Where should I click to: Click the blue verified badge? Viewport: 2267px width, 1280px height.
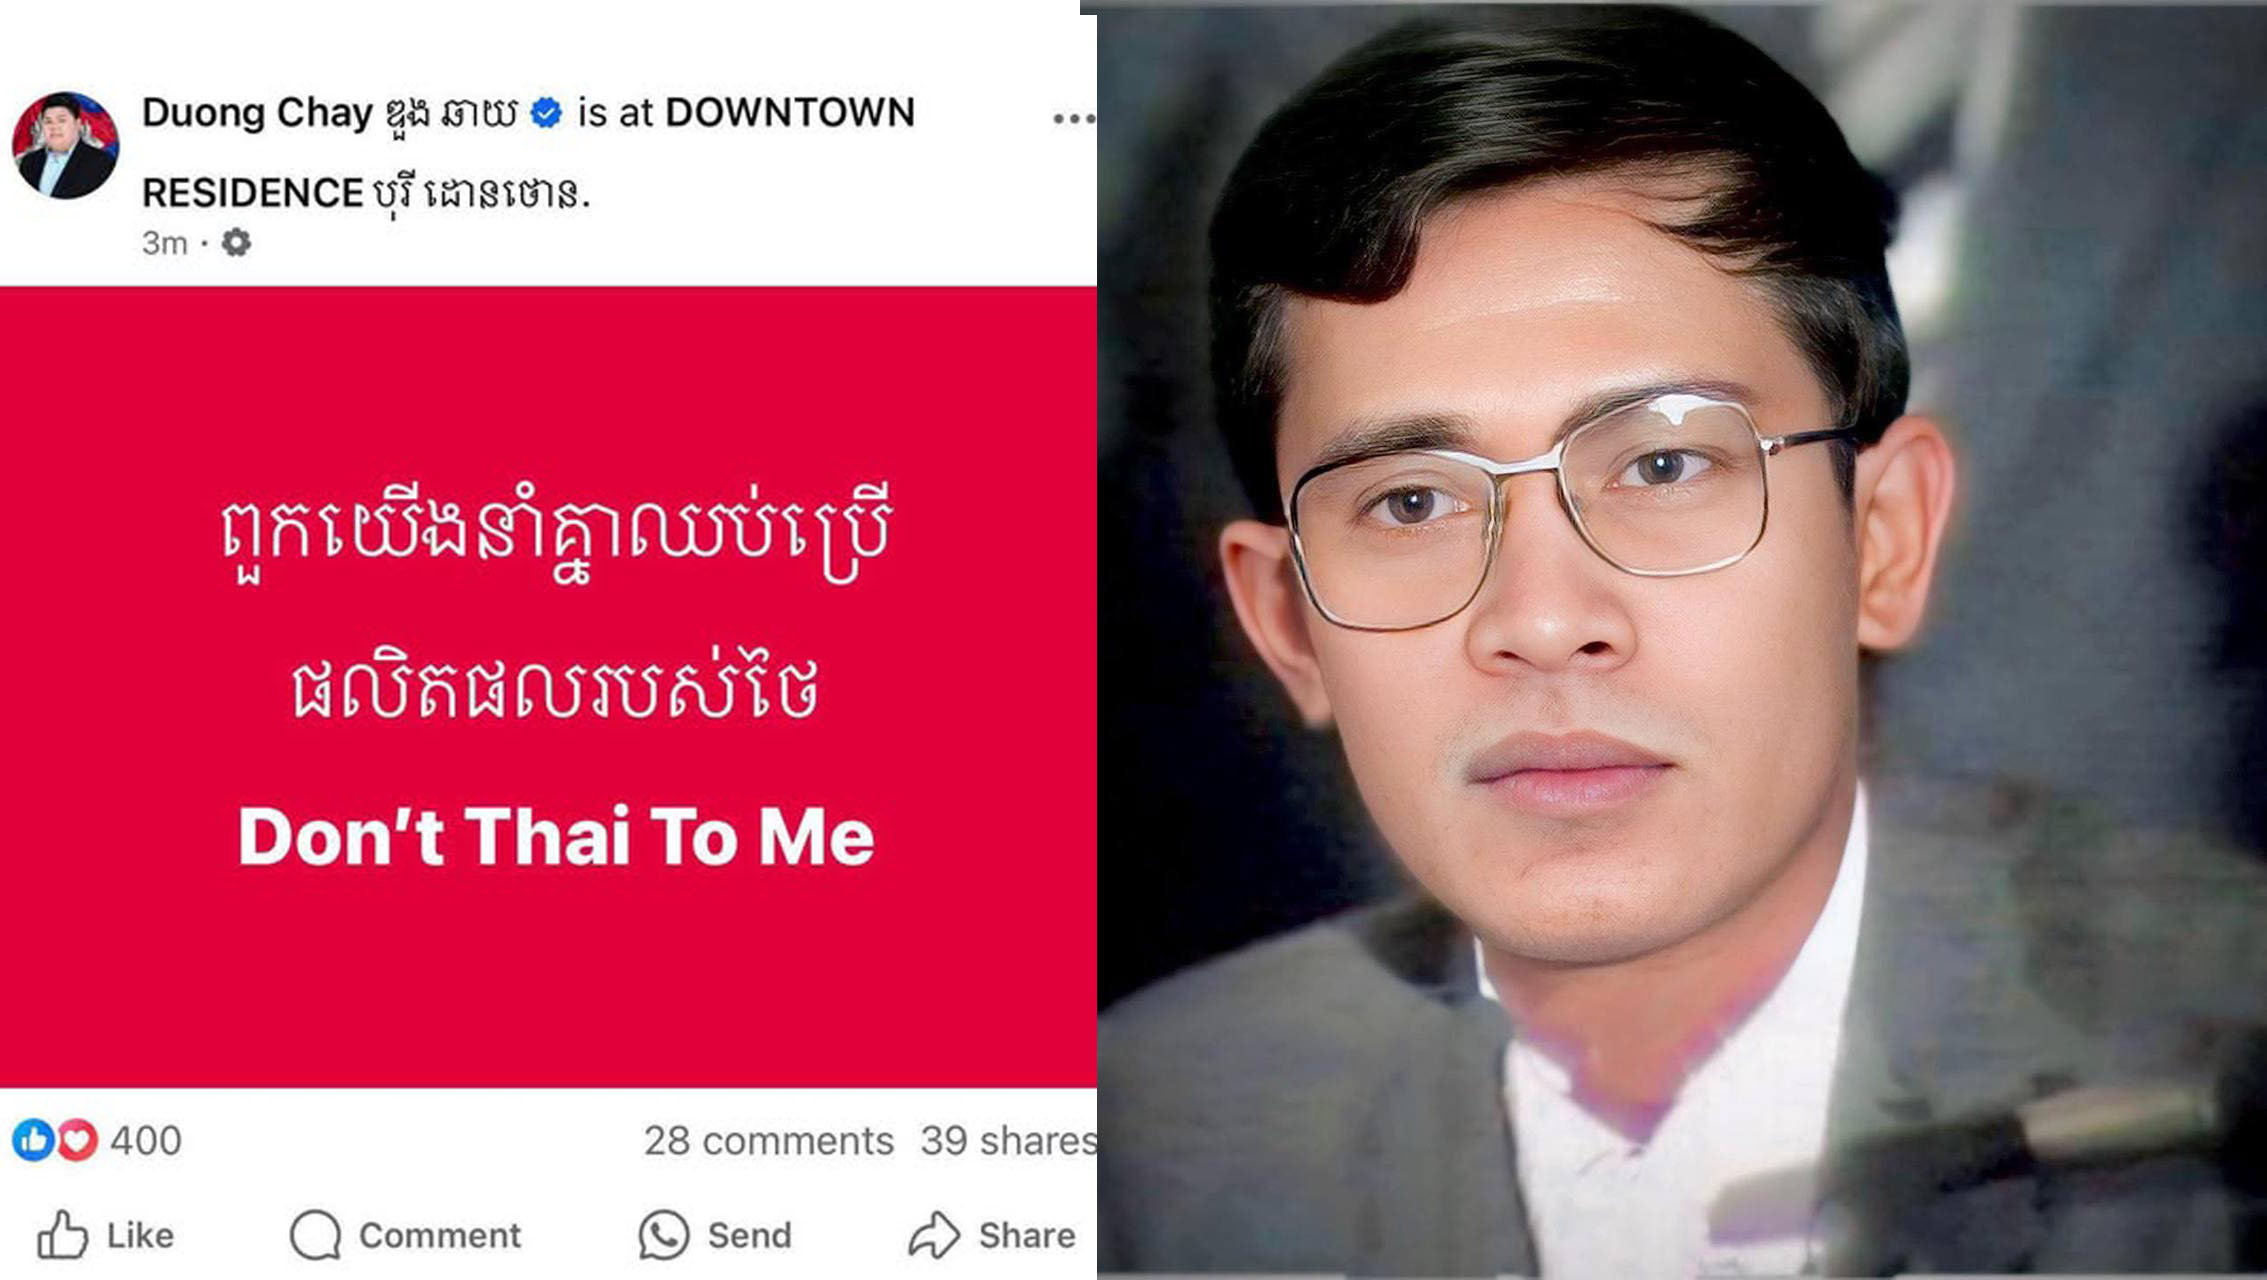click(546, 113)
